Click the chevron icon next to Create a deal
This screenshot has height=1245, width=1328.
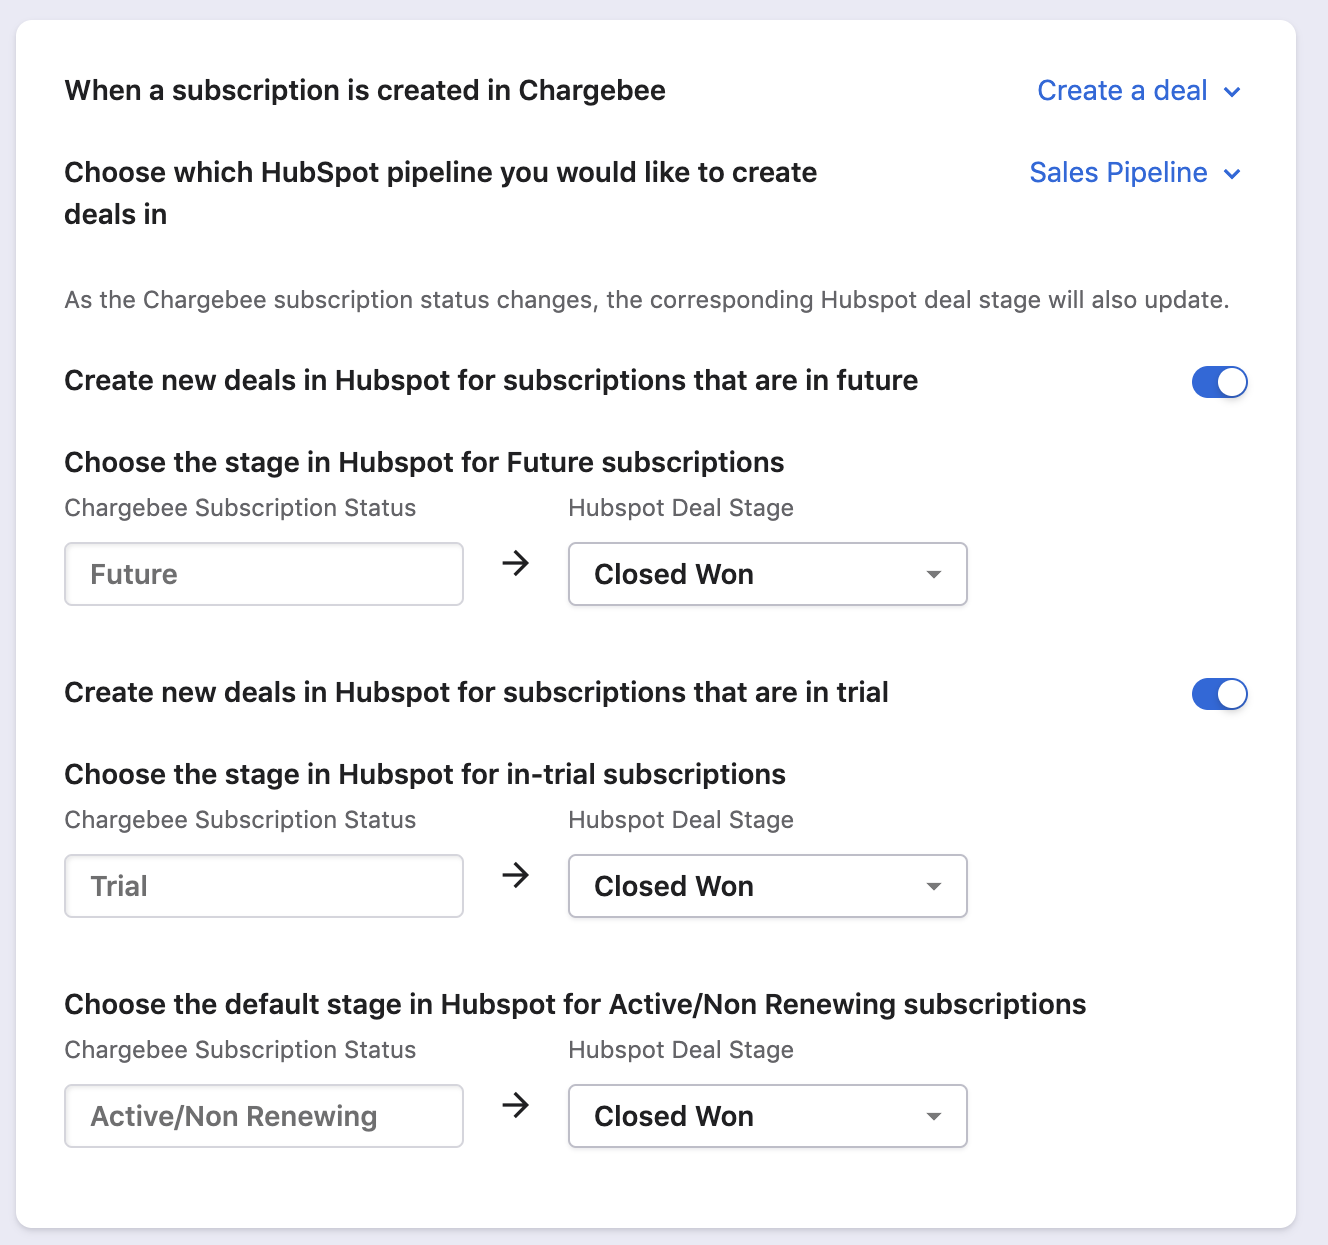(x=1232, y=92)
